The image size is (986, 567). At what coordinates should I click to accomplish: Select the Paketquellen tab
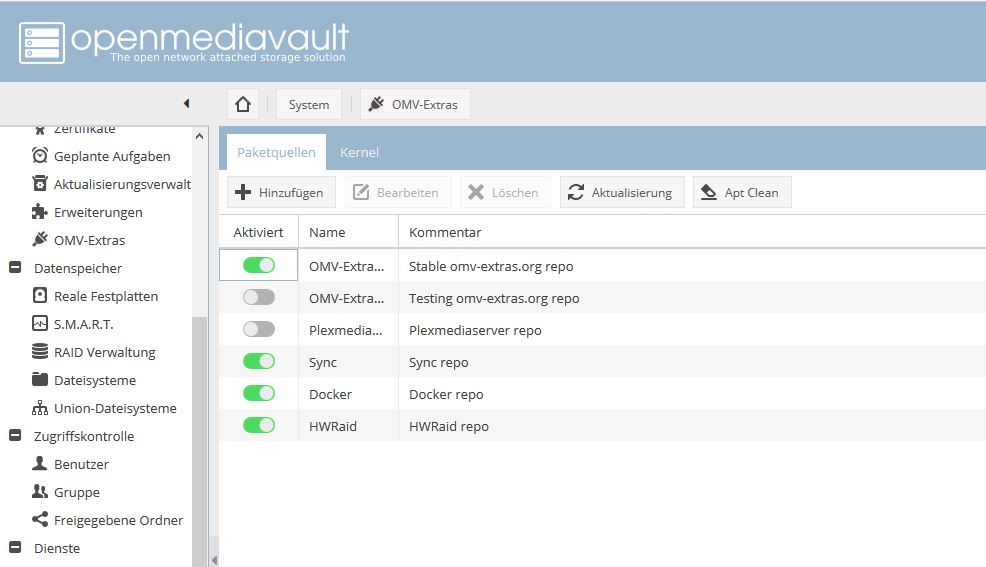[276, 152]
